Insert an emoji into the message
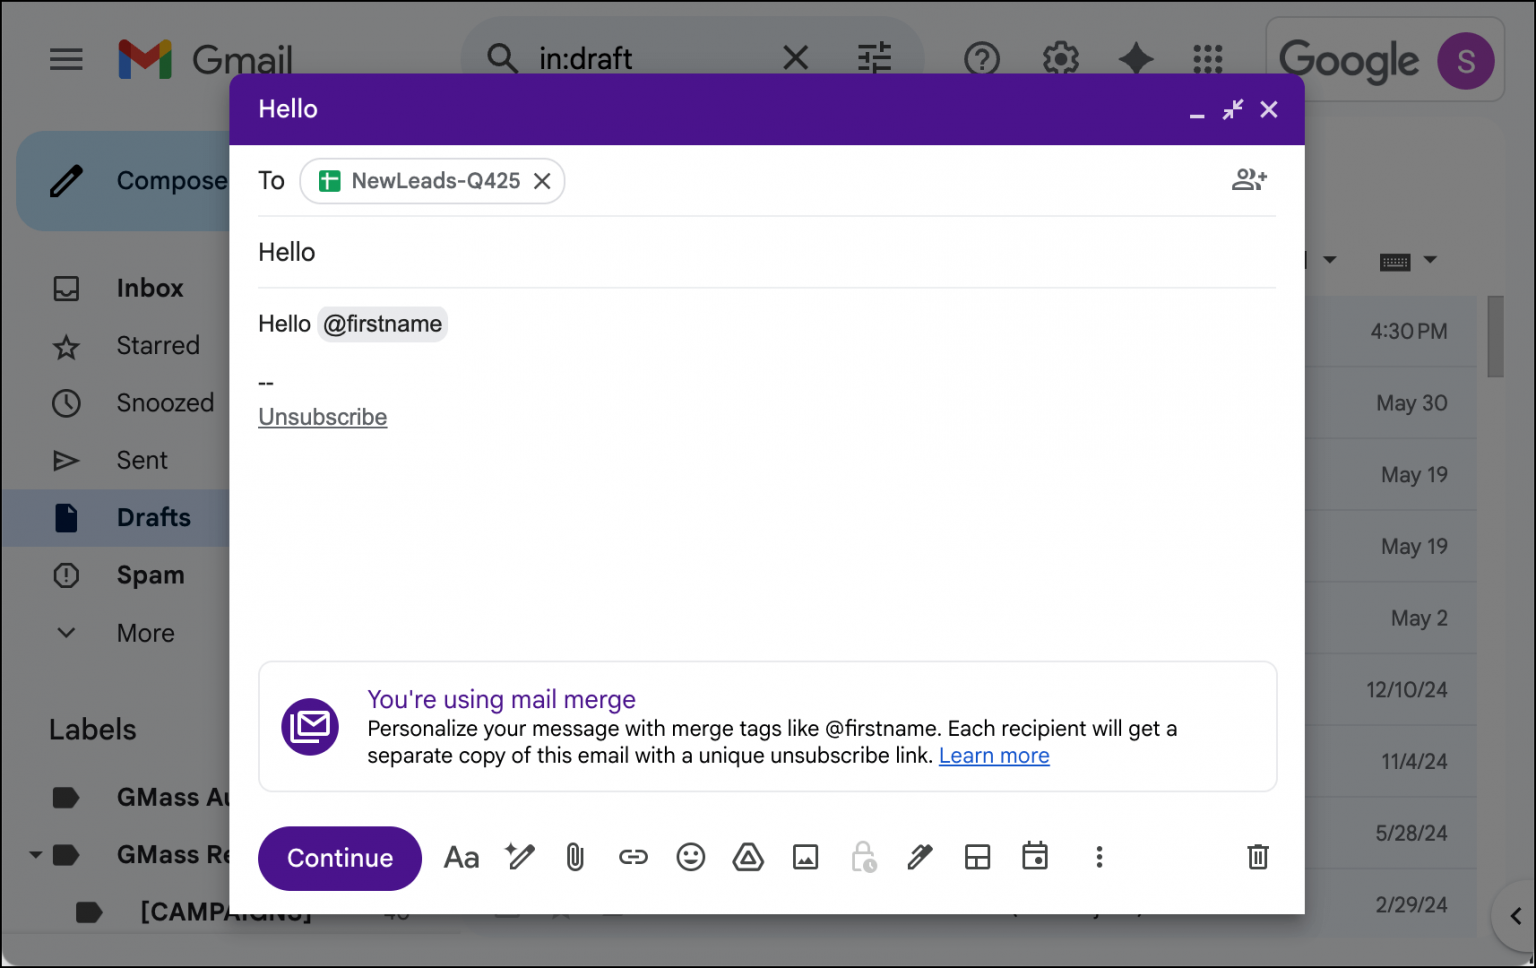Screen dimensions: 1536x968 pos(690,857)
